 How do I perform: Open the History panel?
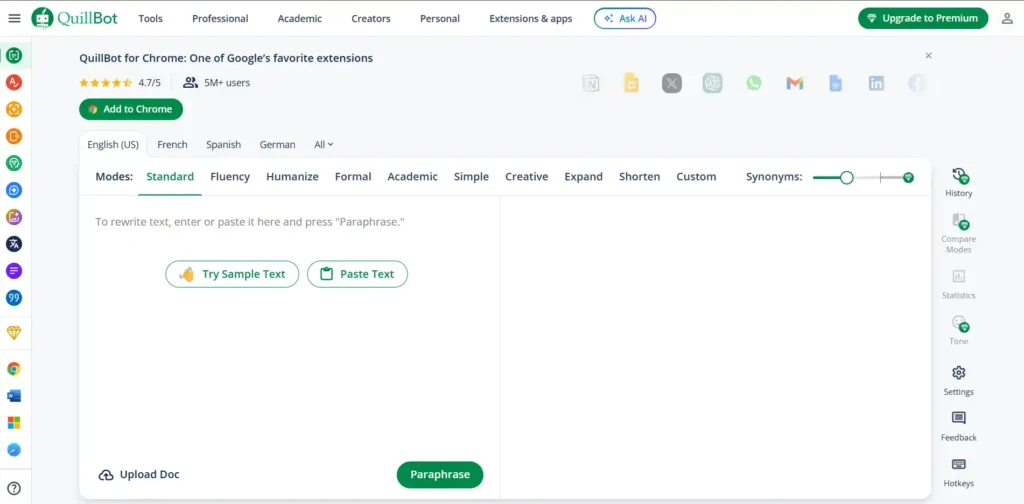coord(958,181)
